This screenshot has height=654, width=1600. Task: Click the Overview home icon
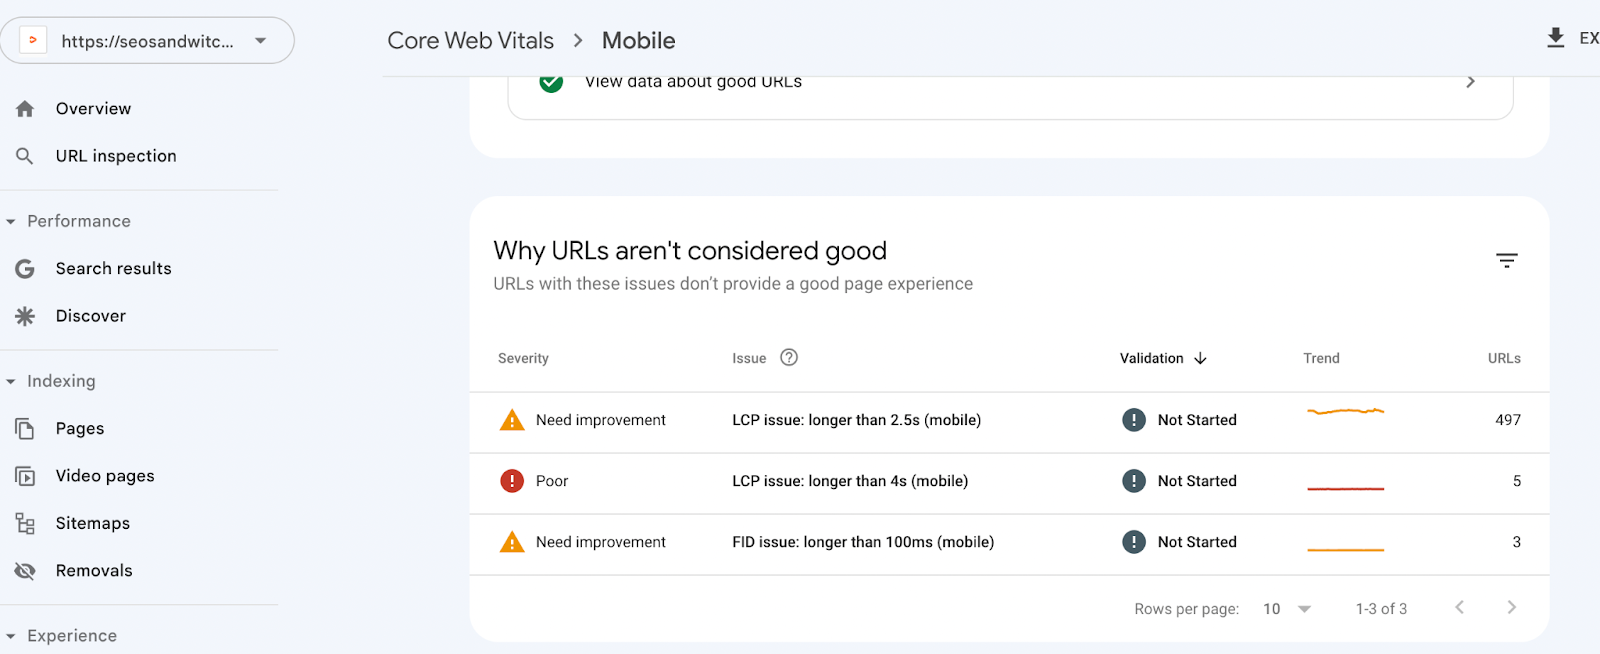[x=25, y=109]
